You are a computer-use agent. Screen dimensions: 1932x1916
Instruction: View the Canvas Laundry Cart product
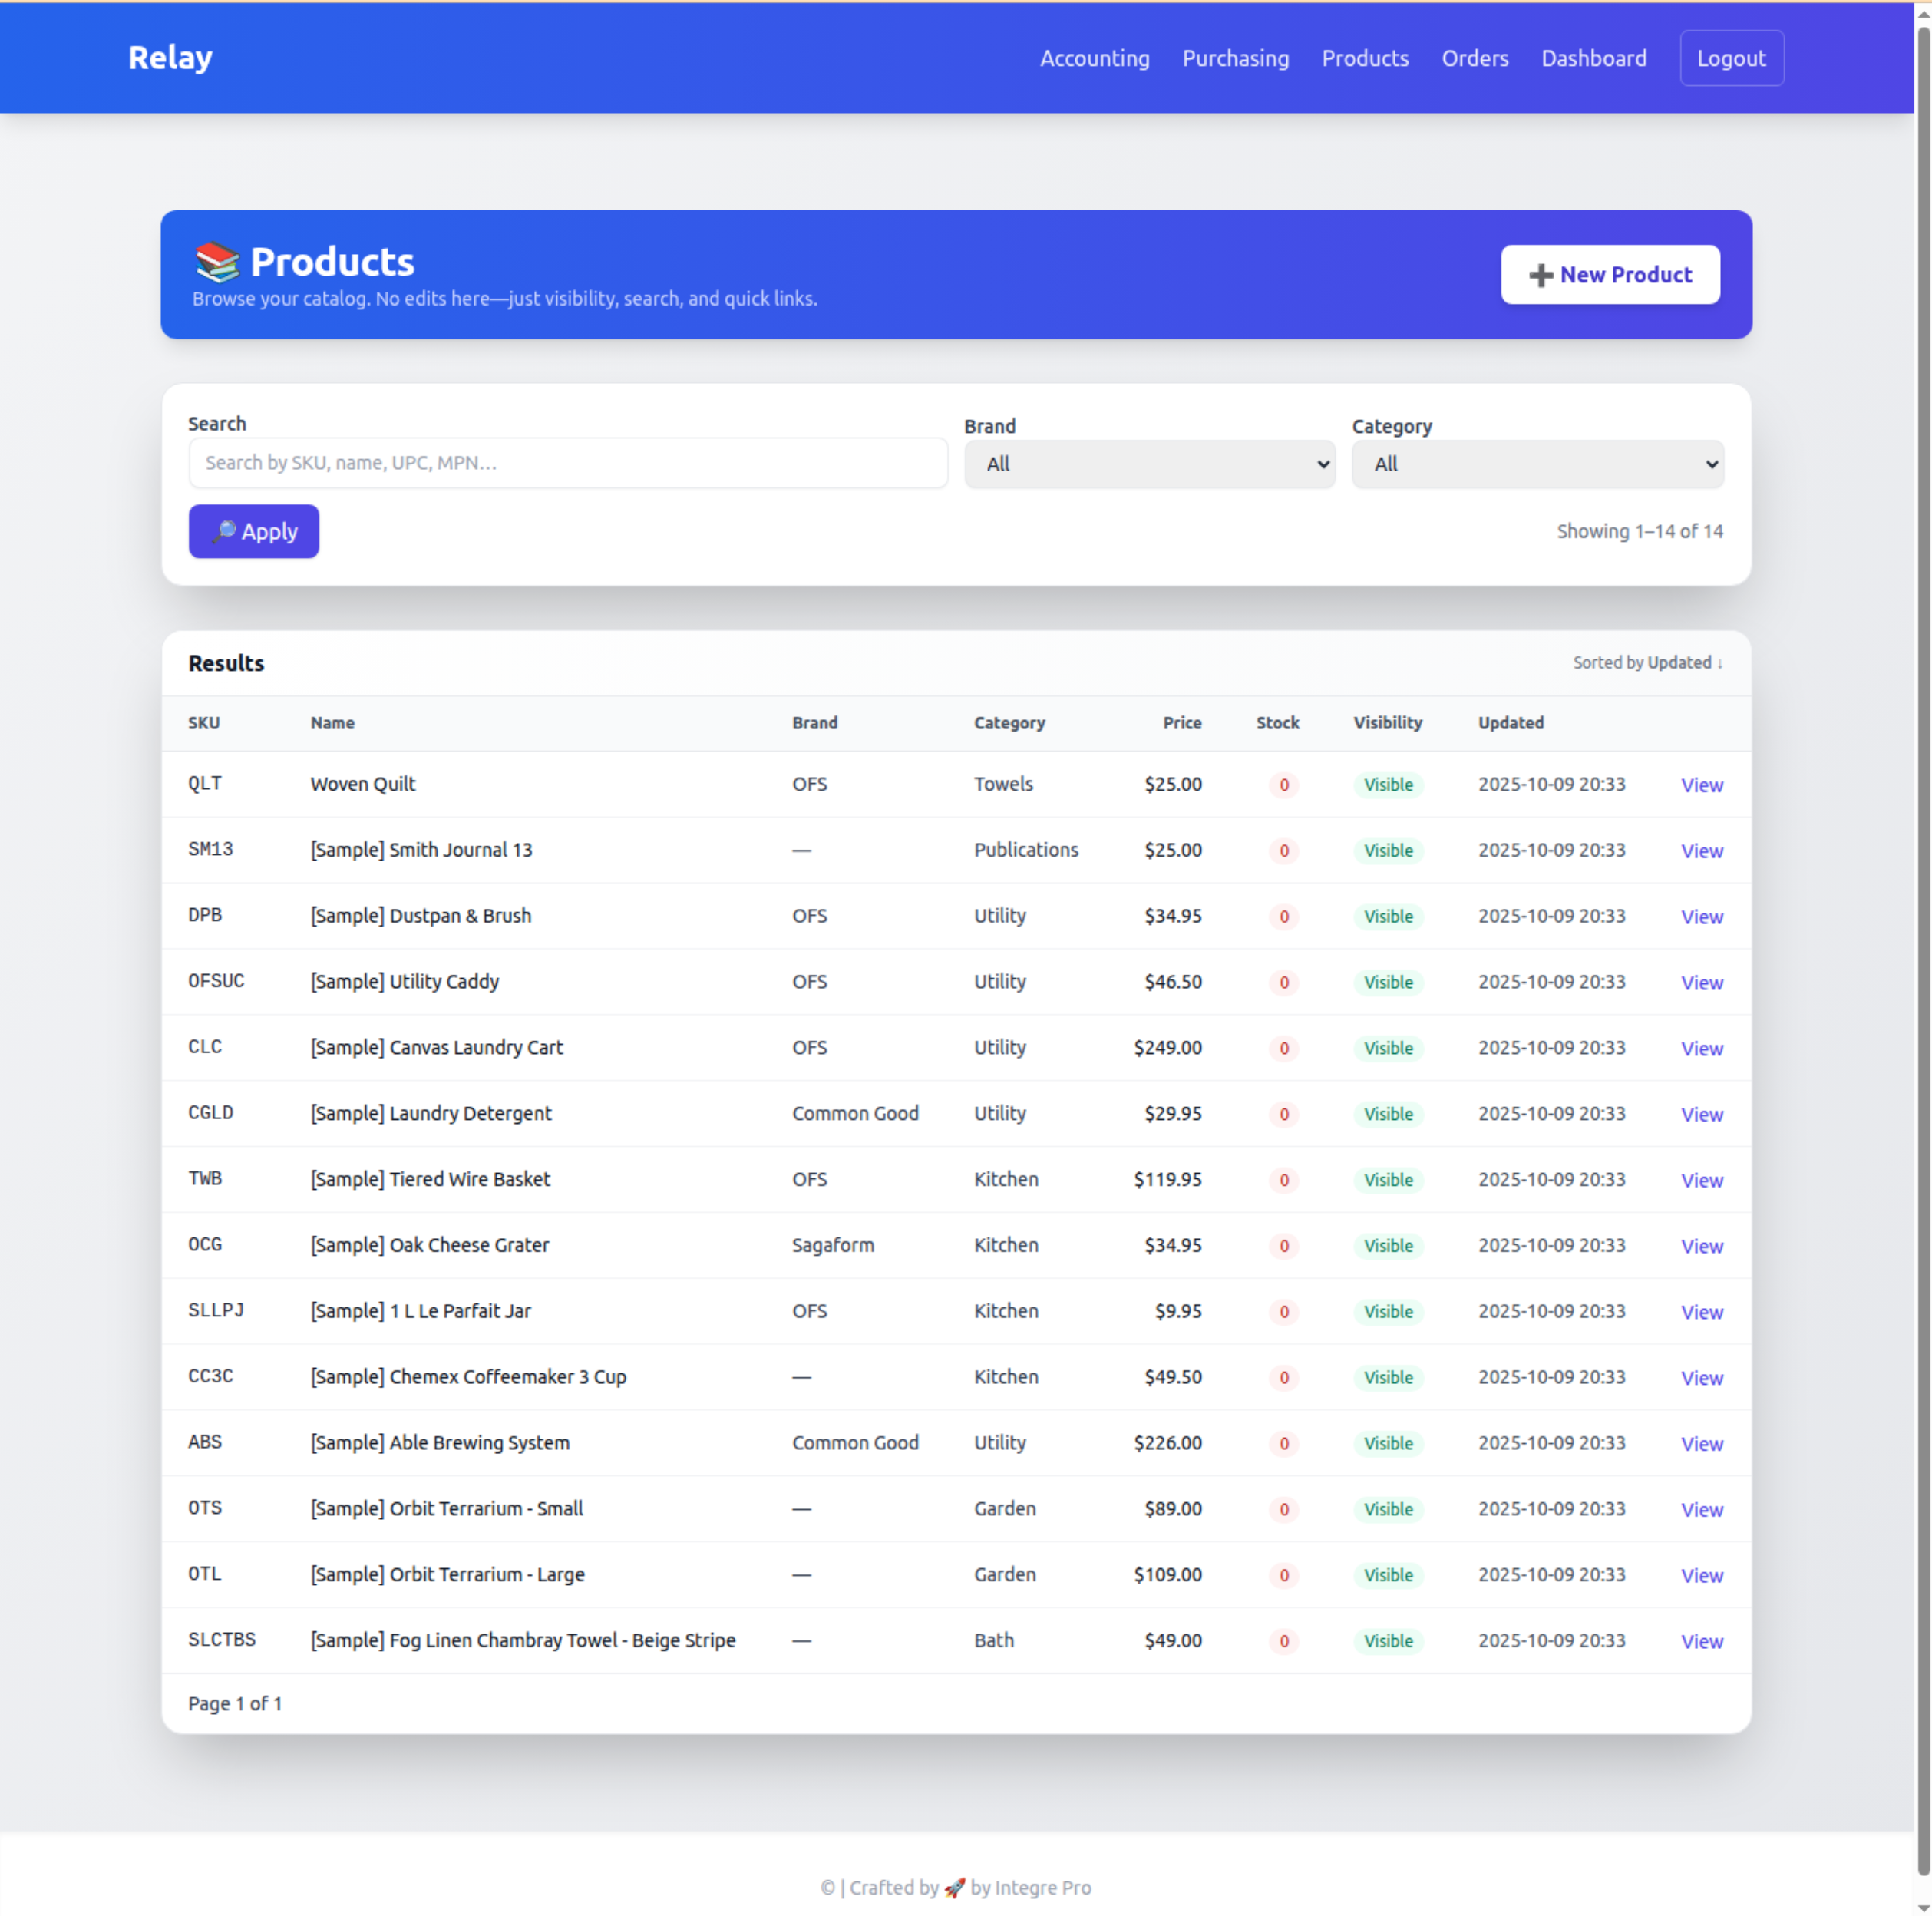coord(1701,1048)
